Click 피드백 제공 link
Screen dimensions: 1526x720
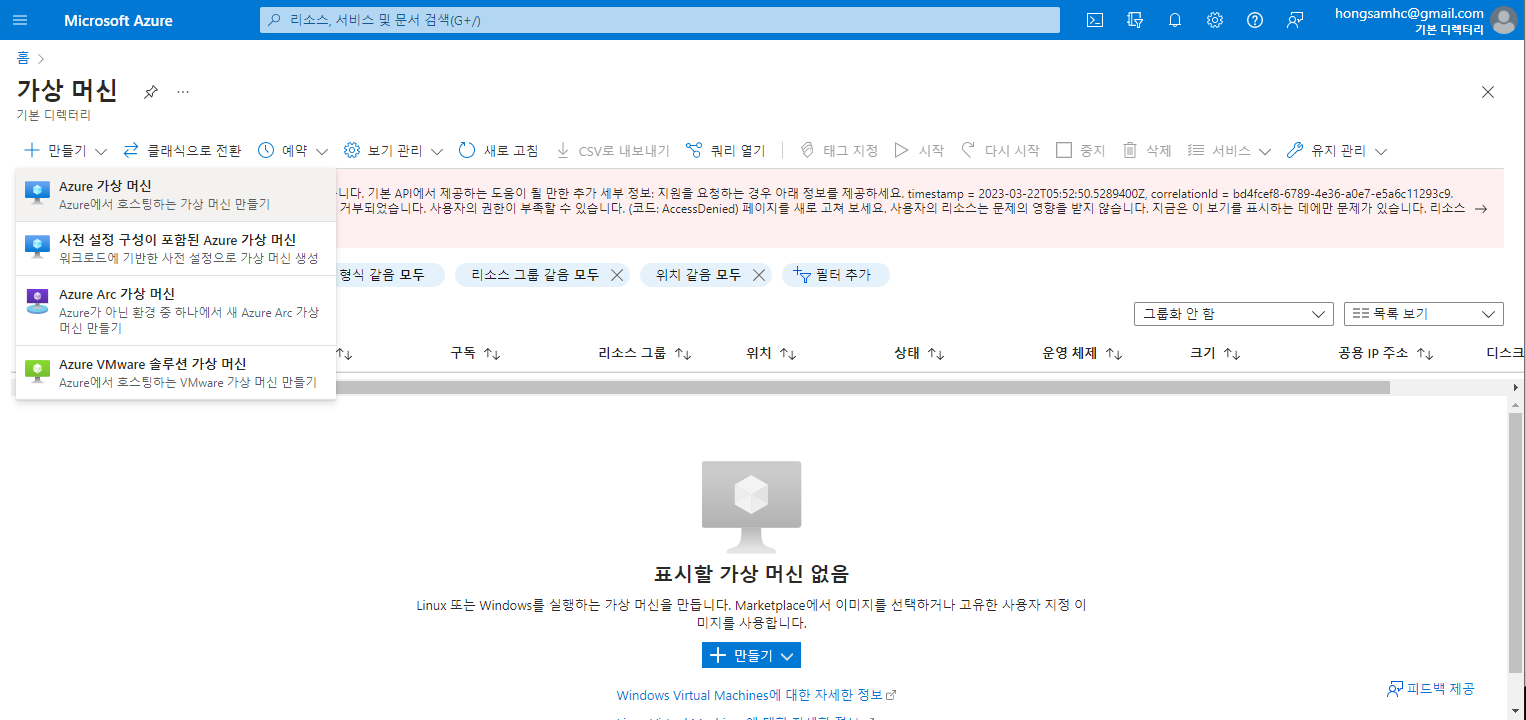[x=1430, y=689]
